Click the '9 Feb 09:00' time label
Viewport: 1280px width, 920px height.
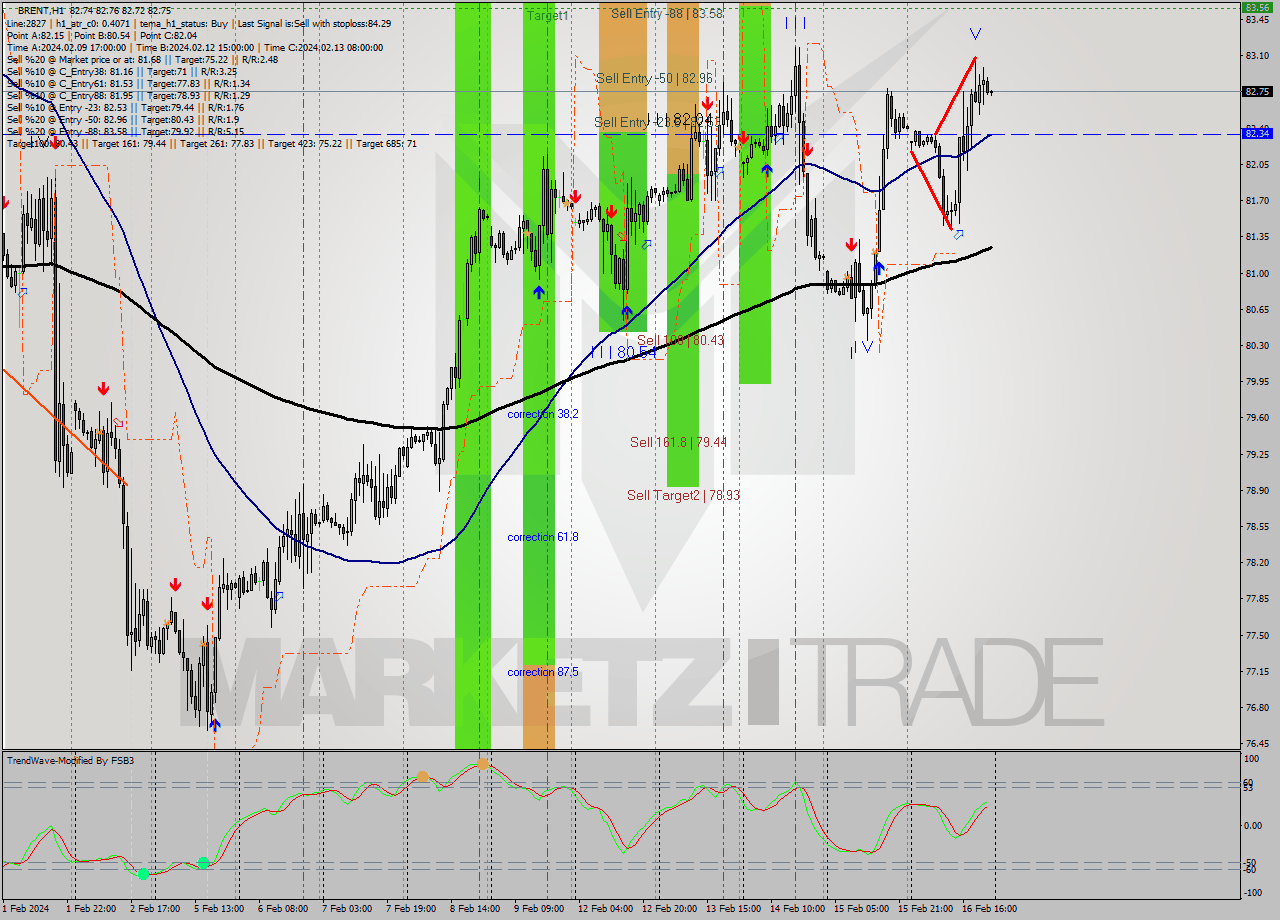[x=540, y=909]
